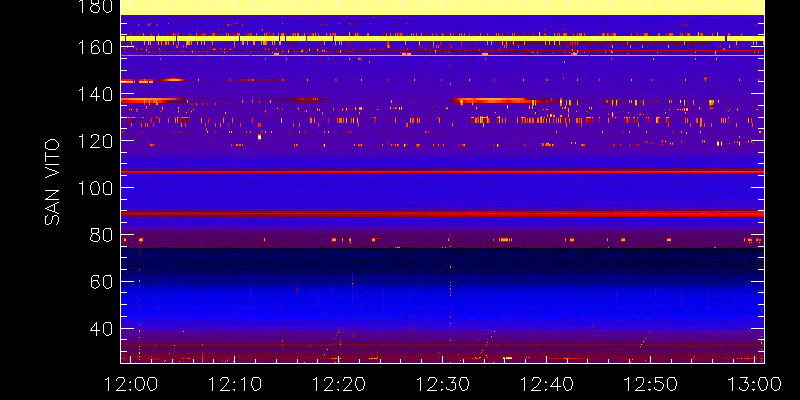Click the 100 frequency axis label
The image size is (800, 400).
coord(94,188)
